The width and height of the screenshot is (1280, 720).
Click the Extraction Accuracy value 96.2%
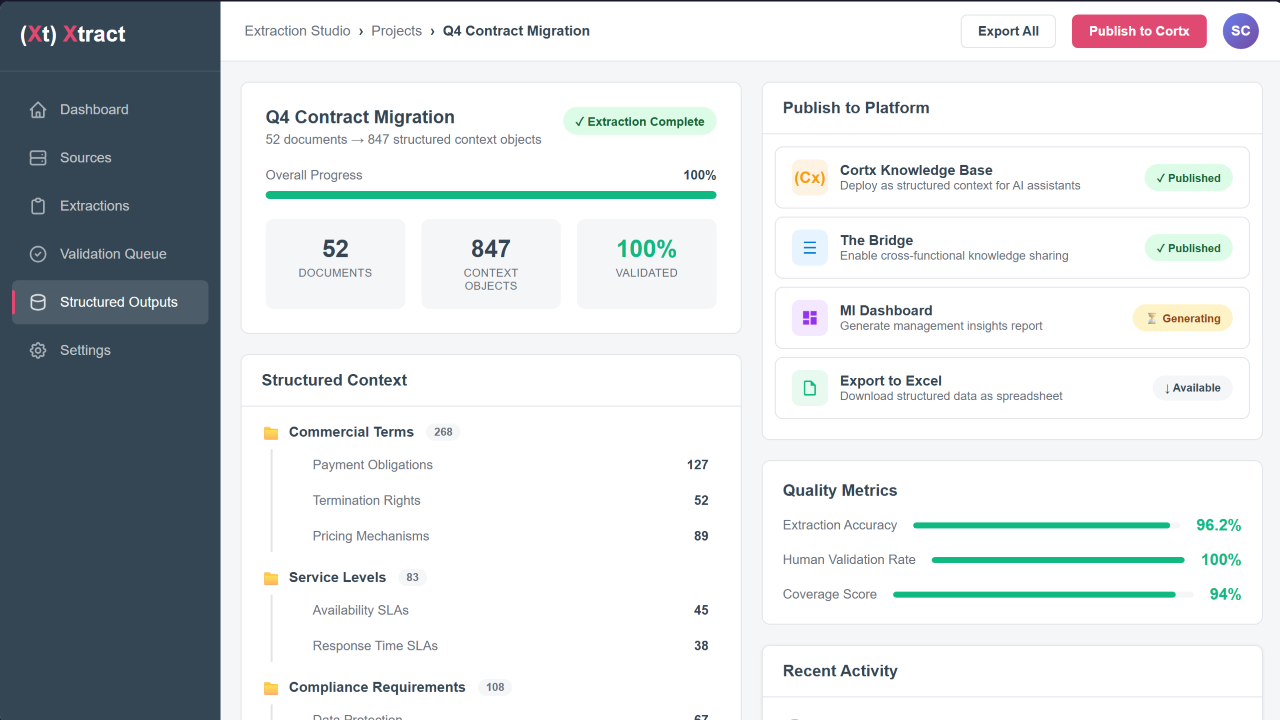pyautogui.click(x=1219, y=525)
